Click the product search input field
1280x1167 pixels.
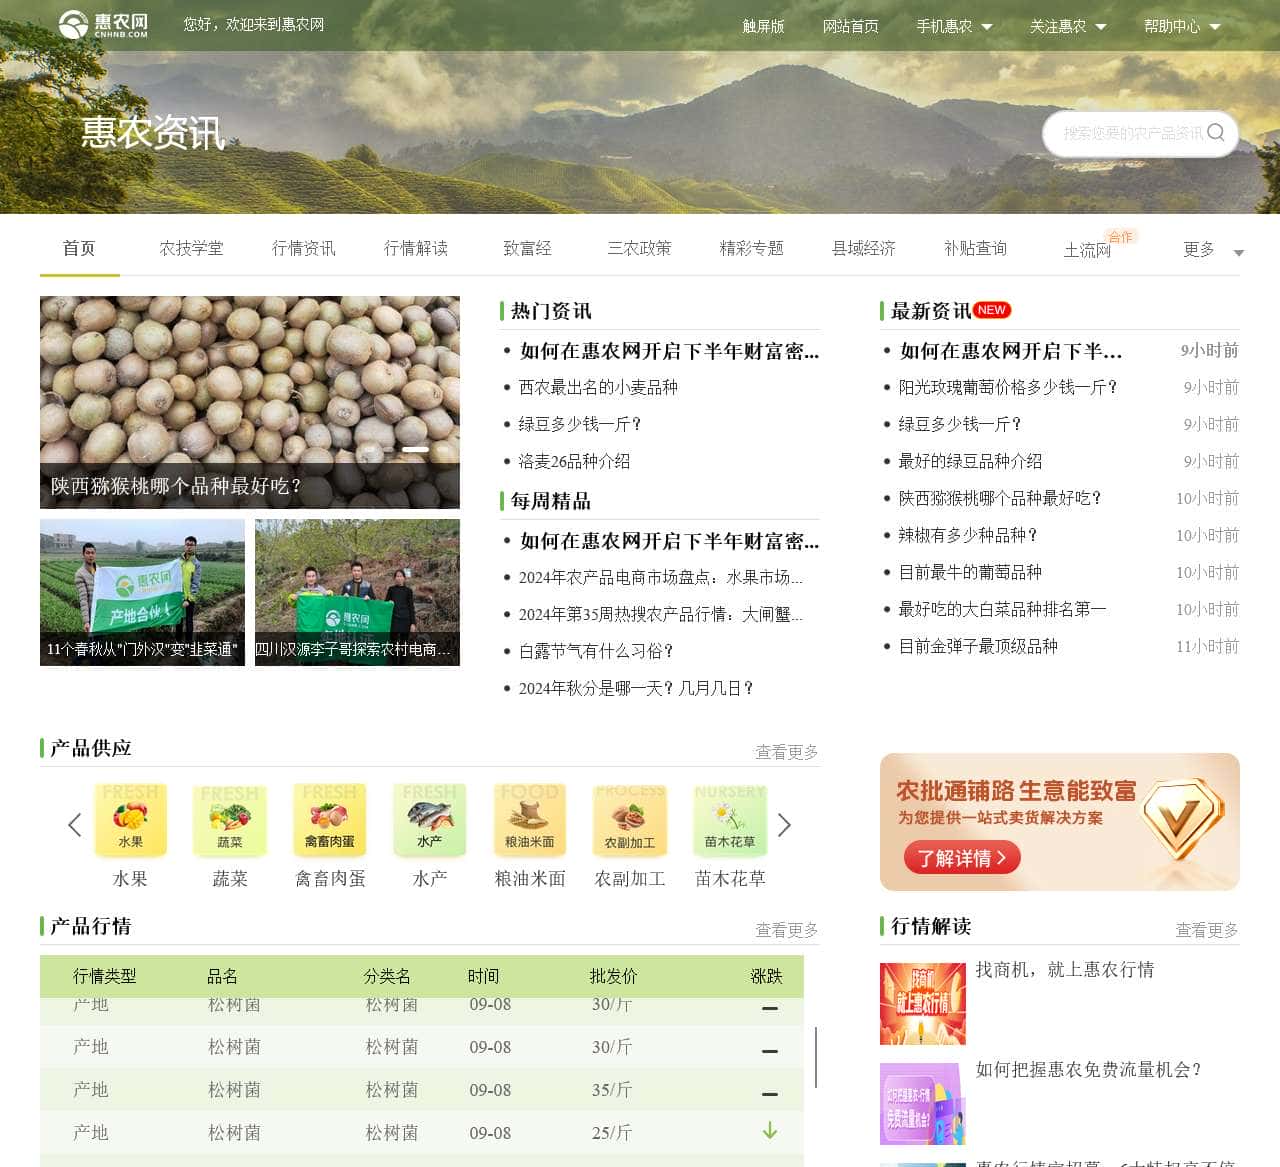(1132, 133)
